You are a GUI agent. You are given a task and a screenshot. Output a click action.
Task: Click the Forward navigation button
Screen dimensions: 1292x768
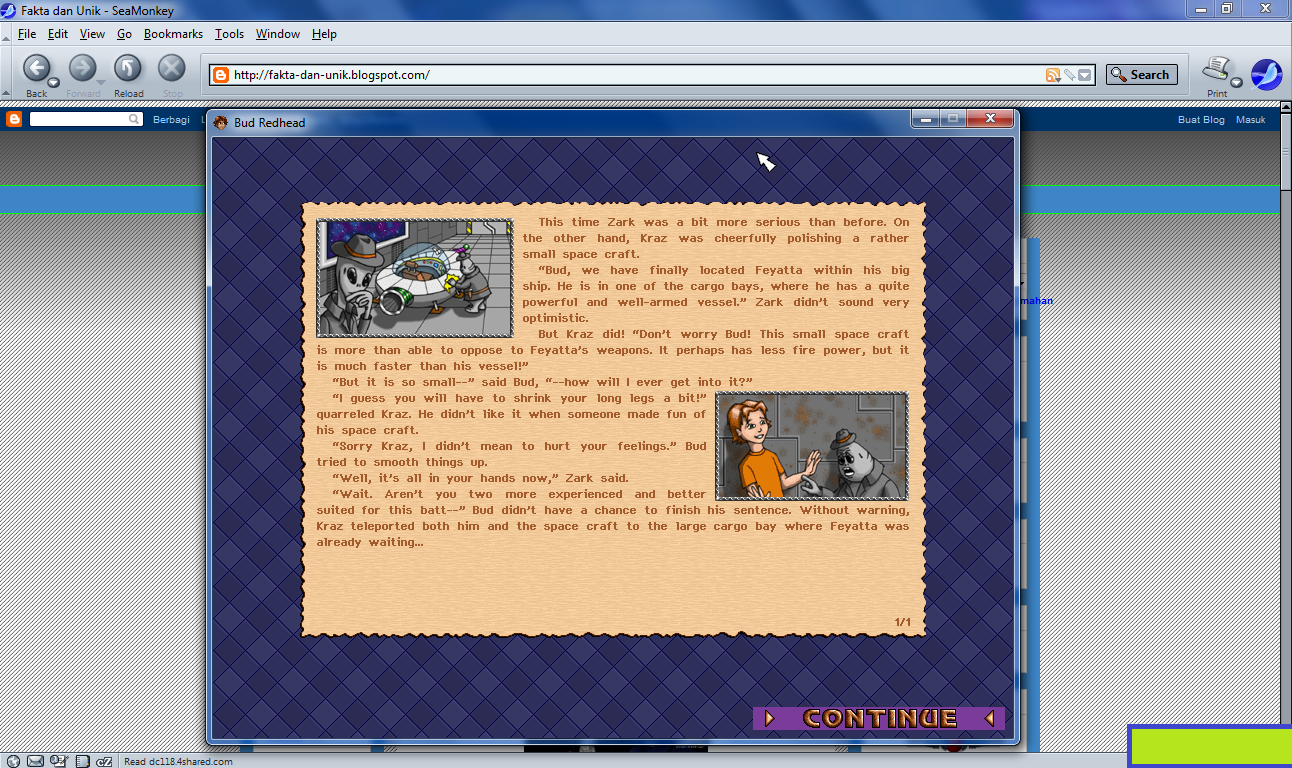pos(82,68)
